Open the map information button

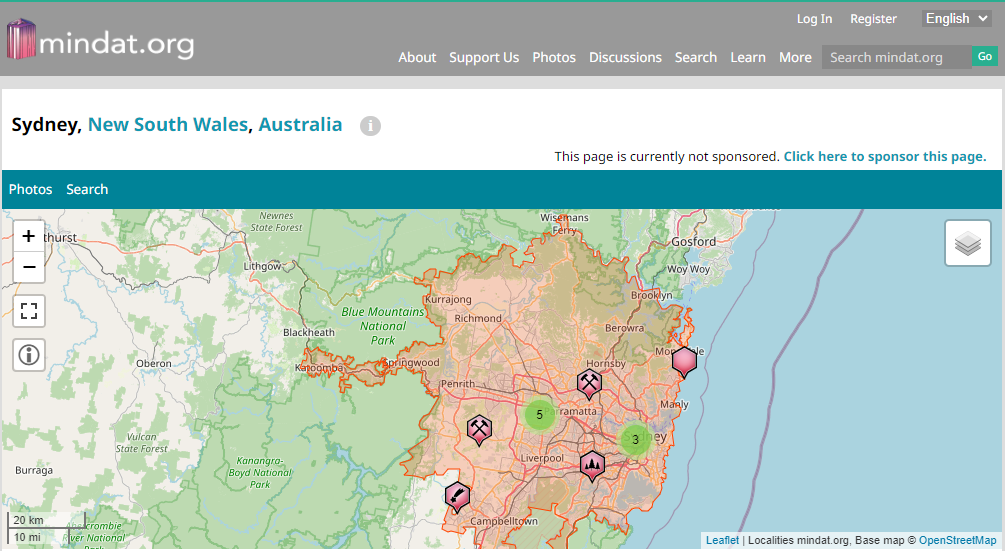pos(29,354)
